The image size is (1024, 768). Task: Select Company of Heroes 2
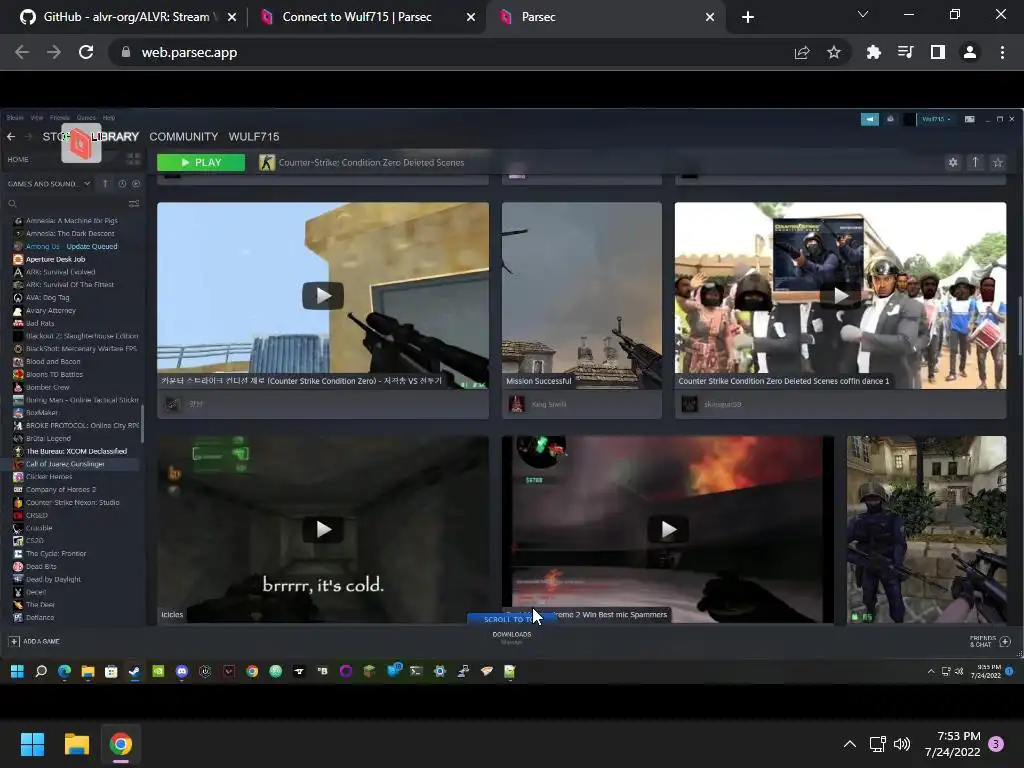point(61,489)
